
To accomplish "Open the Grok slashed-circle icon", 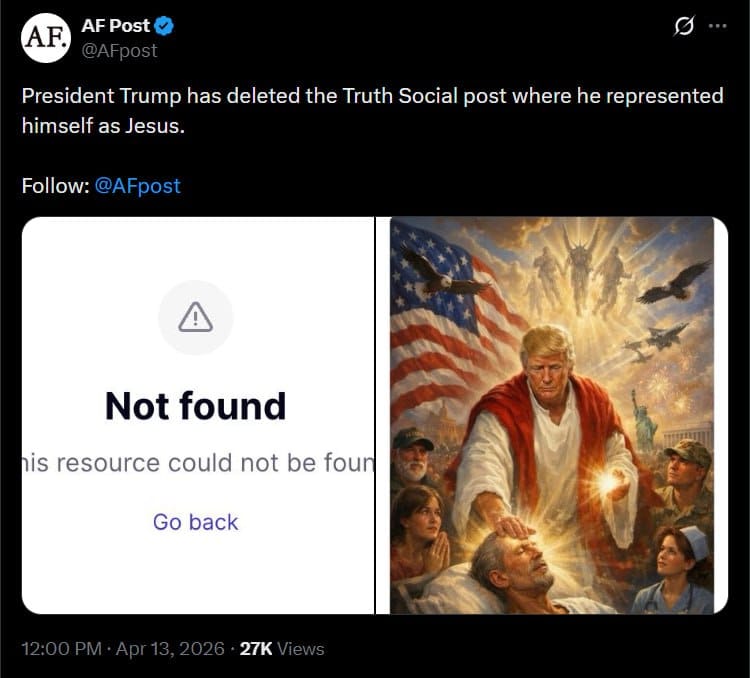I will tap(684, 27).
